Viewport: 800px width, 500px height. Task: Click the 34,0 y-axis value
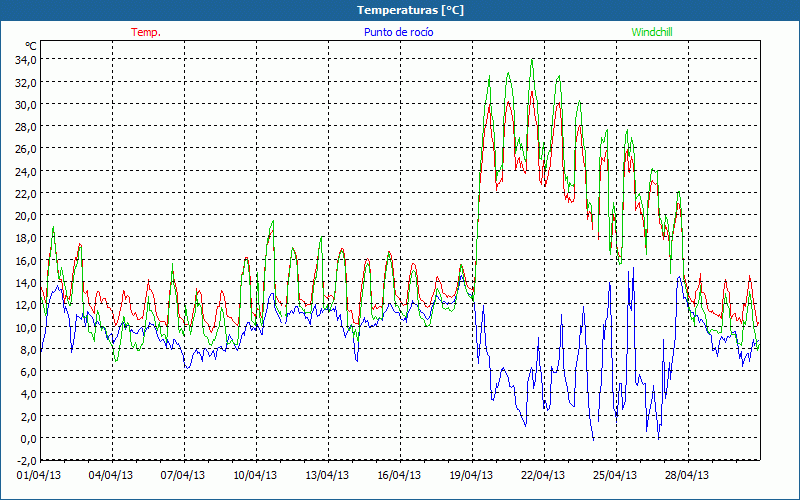(26, 60)
